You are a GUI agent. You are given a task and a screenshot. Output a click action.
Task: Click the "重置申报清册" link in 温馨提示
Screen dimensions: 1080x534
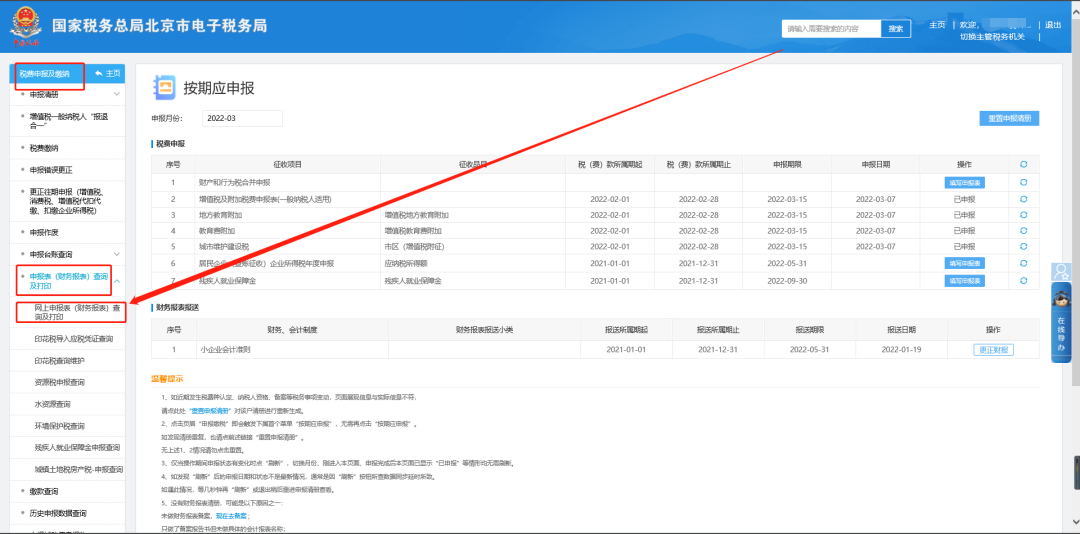(x=209, y=410)
